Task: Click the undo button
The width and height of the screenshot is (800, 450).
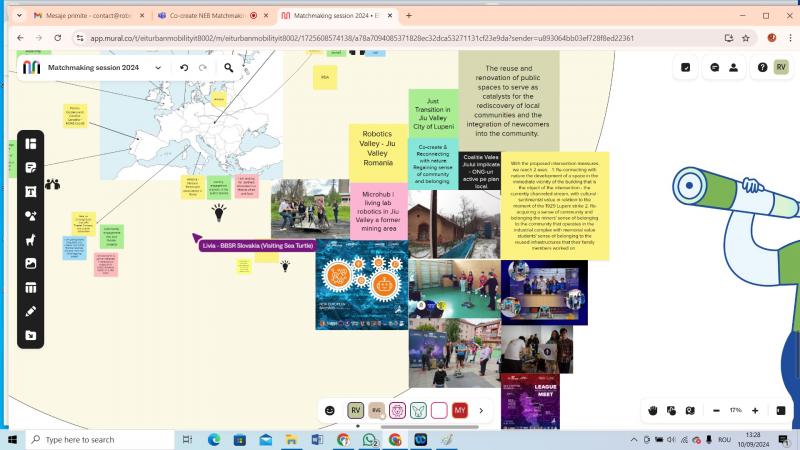Action: point(184,67)
